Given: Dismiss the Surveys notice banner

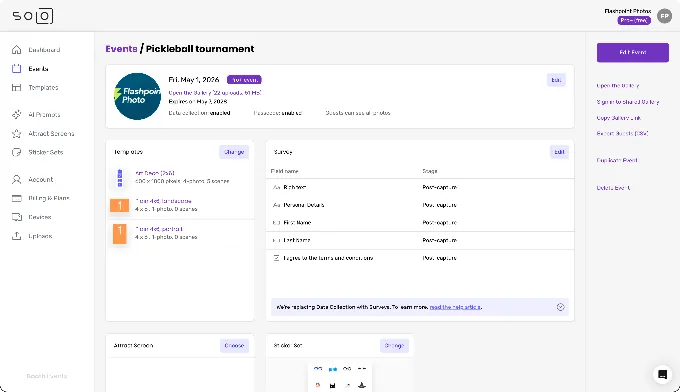Looking at the screenshot, I should click(x=560, y=307).
